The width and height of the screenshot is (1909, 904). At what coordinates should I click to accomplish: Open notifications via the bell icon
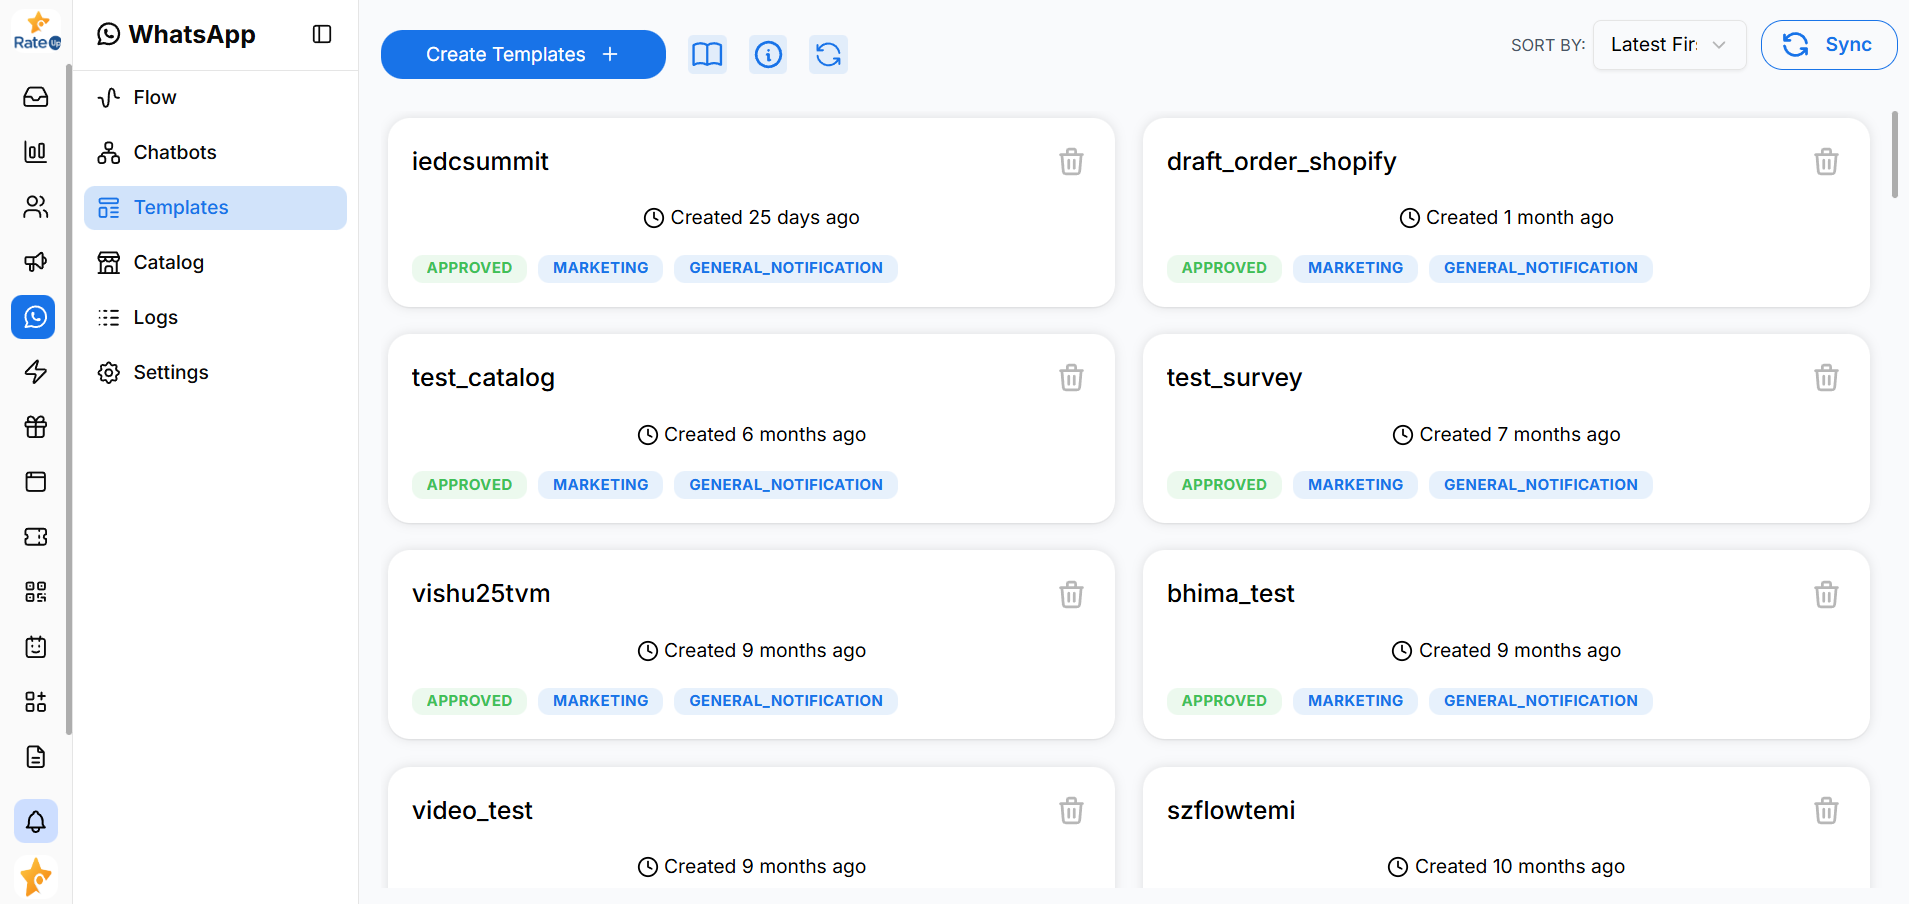[35, 821]
